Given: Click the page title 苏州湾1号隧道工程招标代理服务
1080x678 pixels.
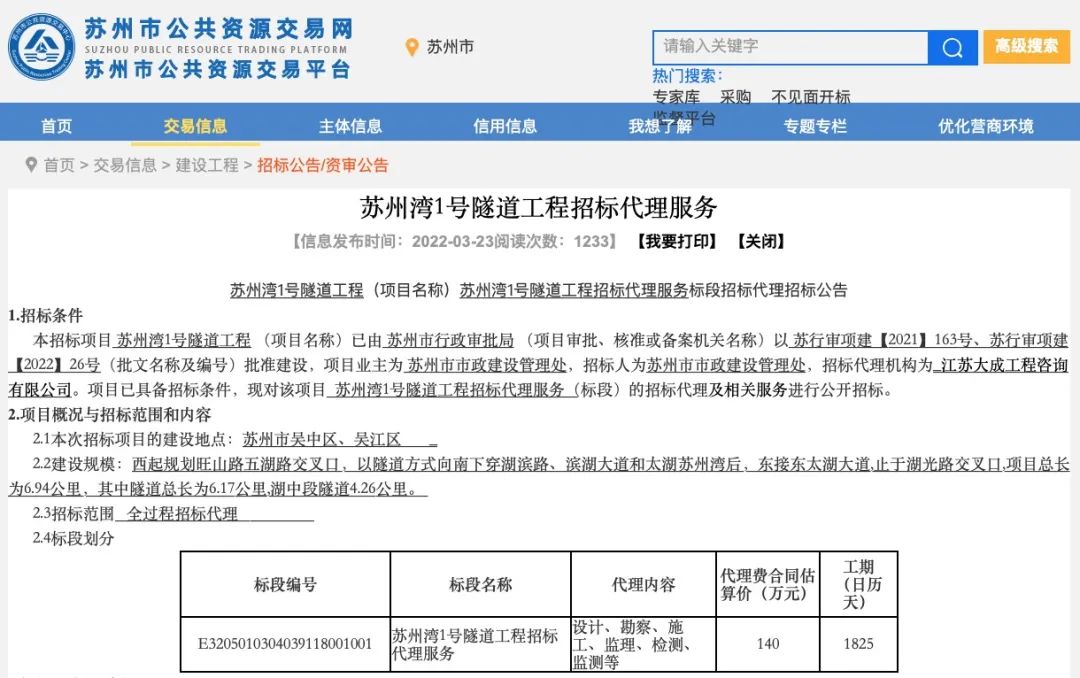Looking at the screenshot, I should pyautogui.click(x=539, y=207).
